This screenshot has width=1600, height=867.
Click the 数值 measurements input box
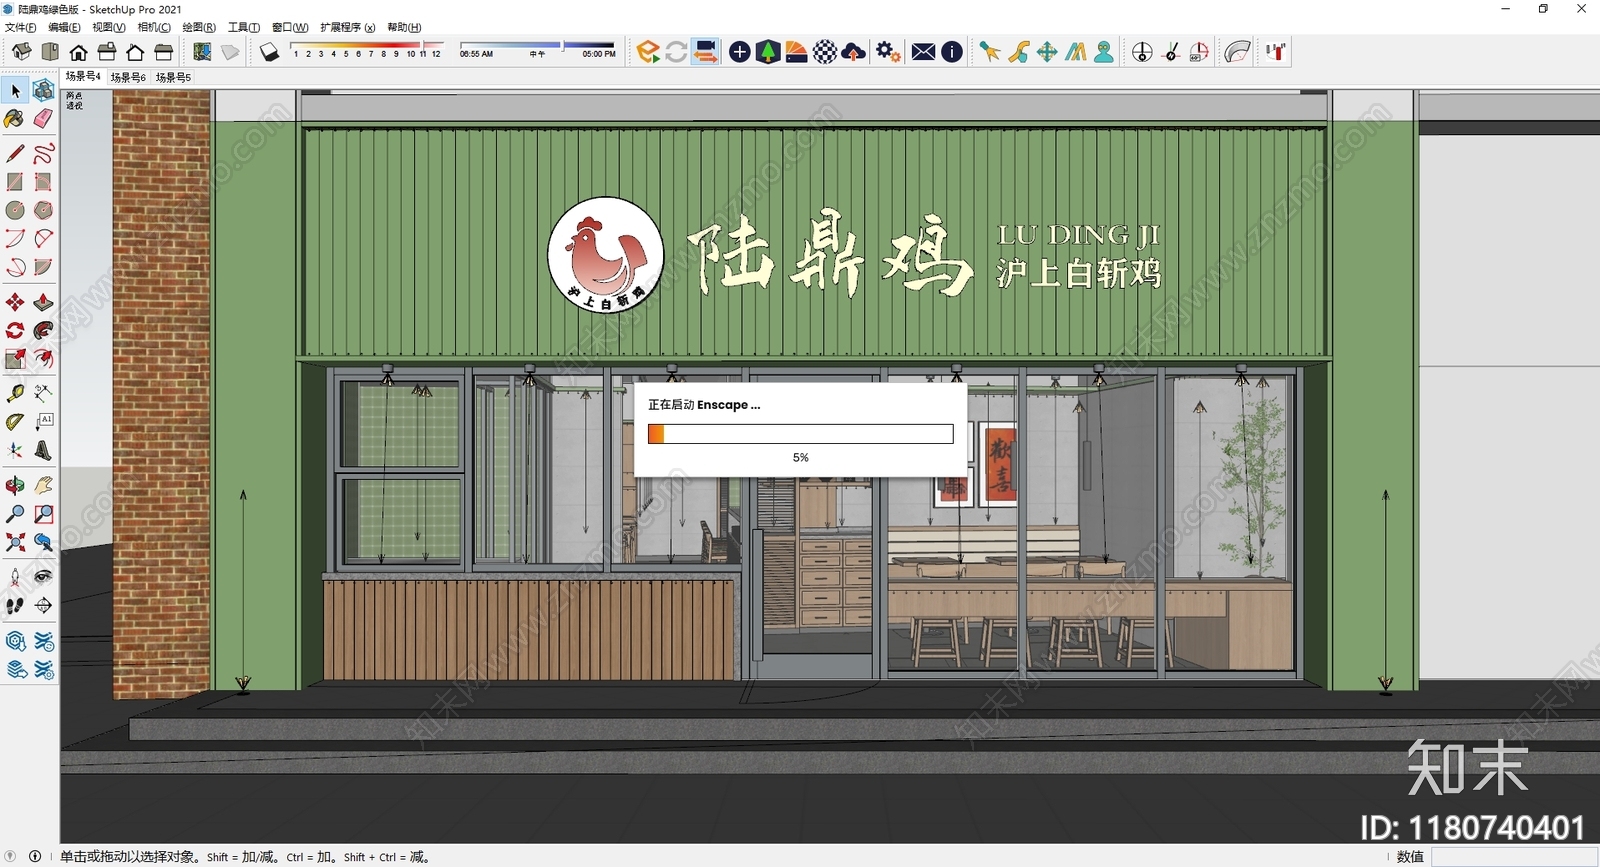(1513, 857)
